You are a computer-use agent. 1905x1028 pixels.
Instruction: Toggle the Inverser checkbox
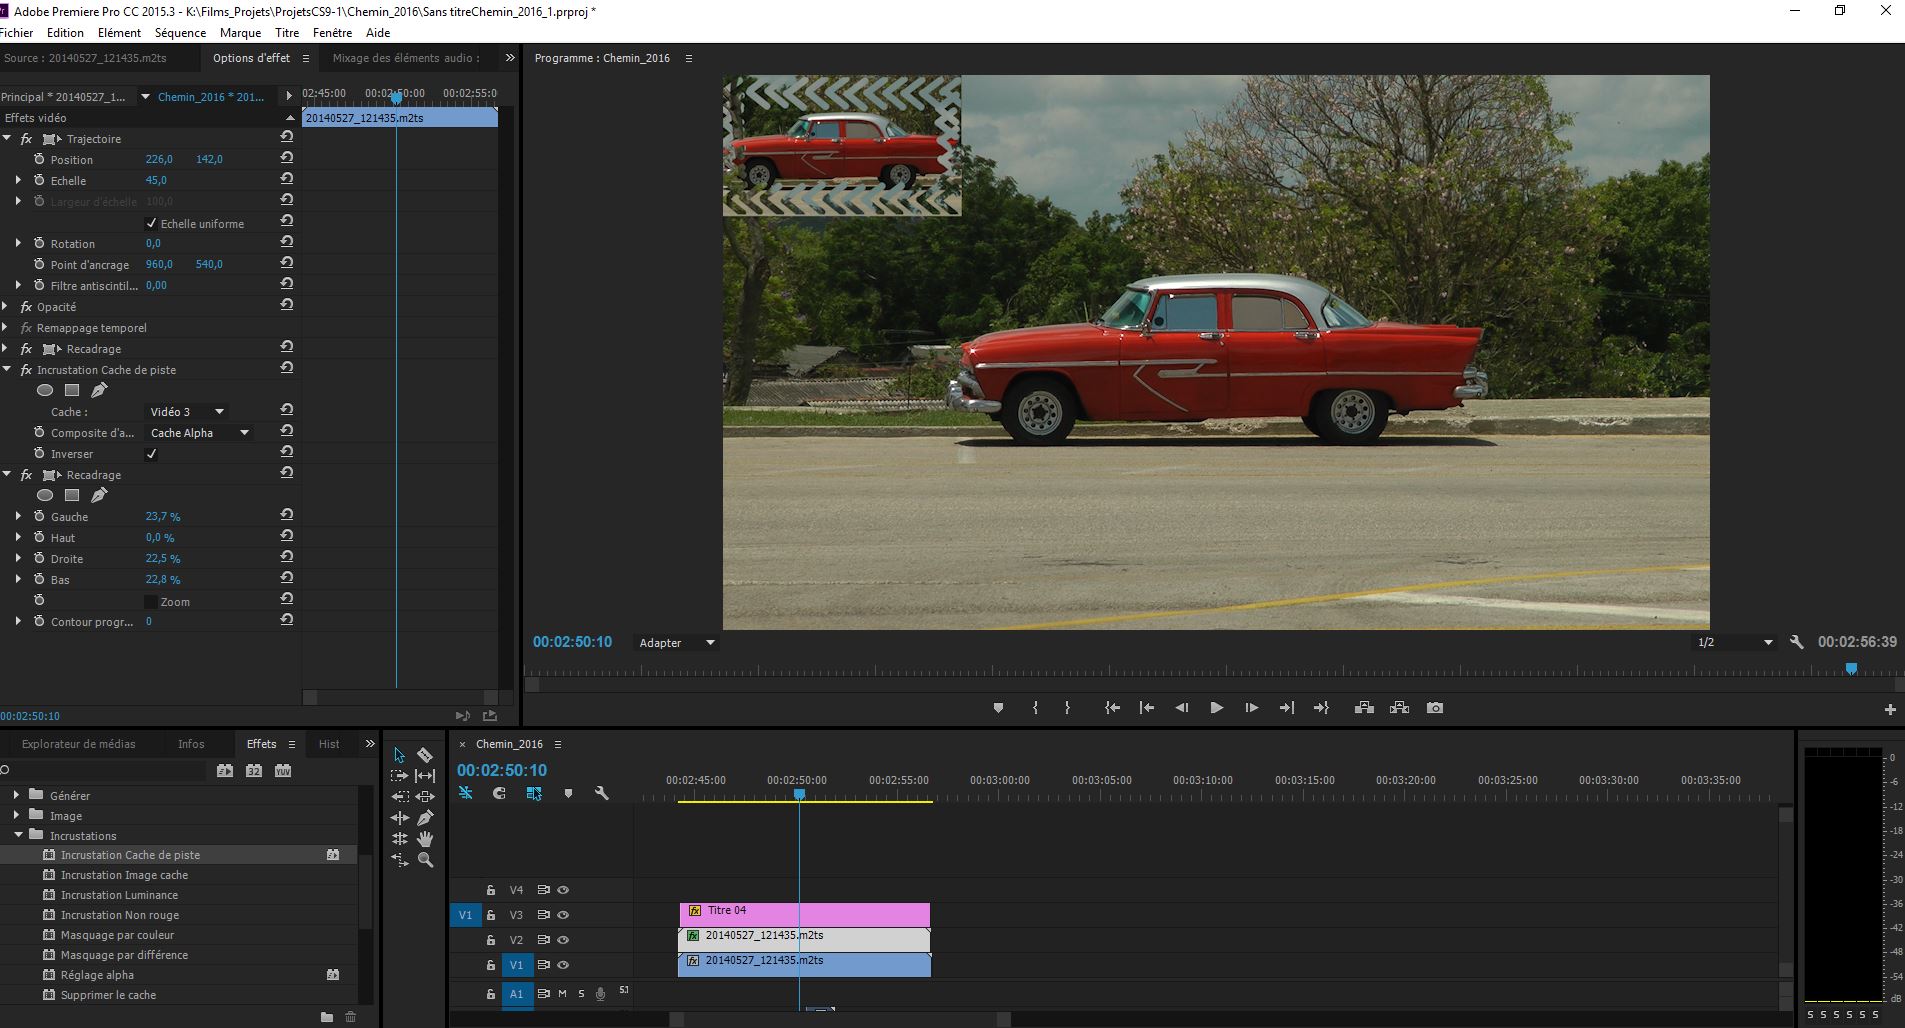pyautogui.click(x=151, y=454)
